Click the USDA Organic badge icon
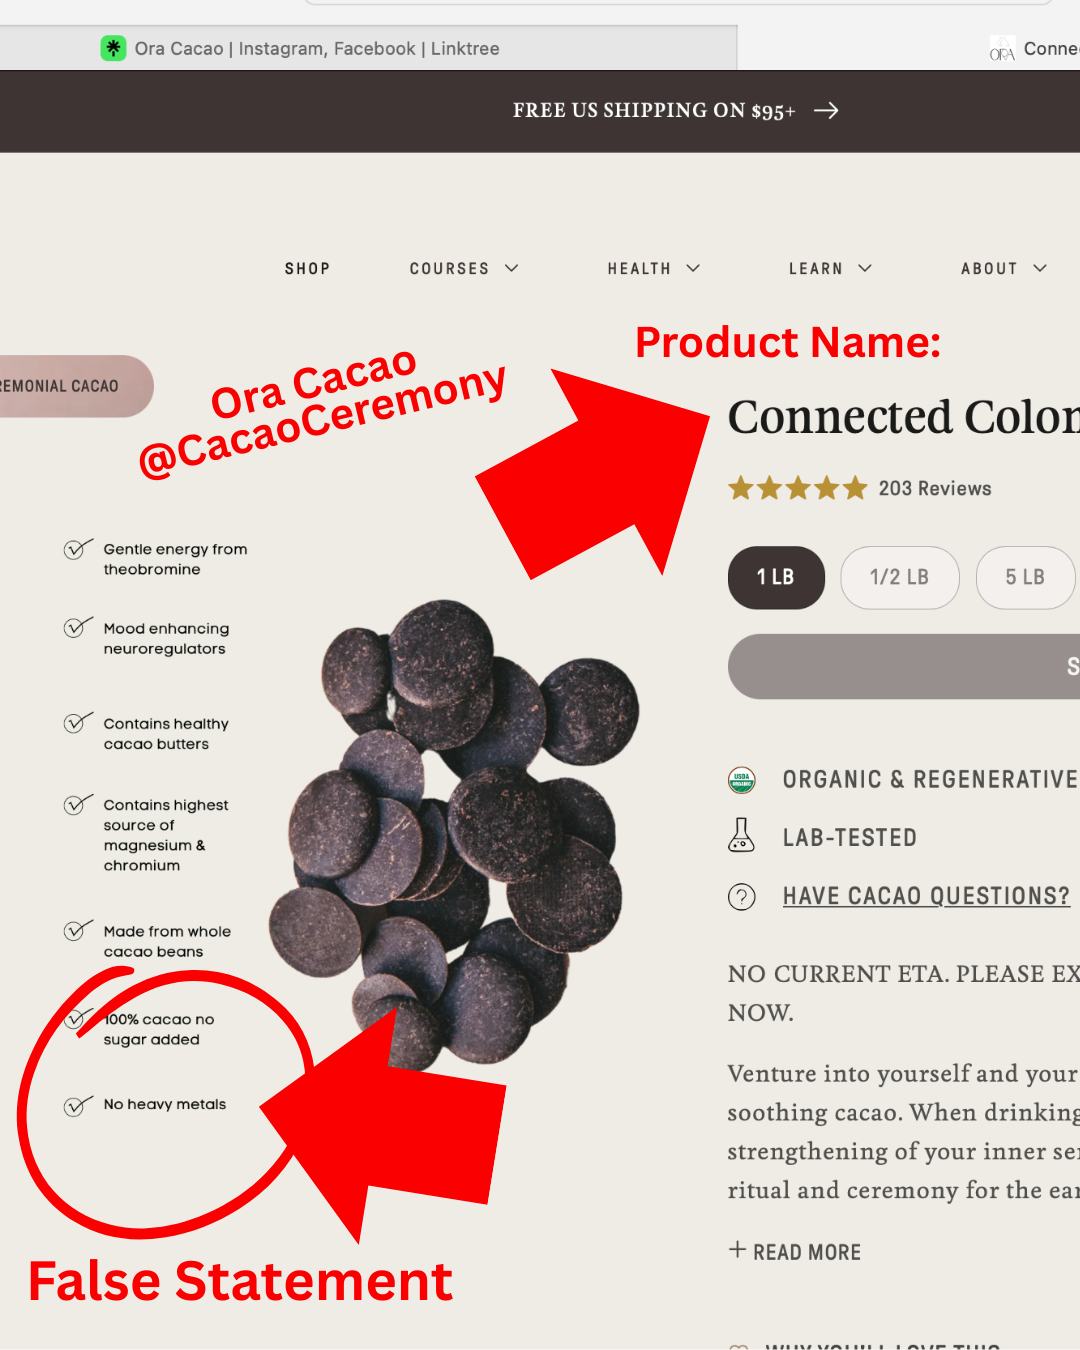Image resolution: width=1080 pixels, height=1350 pixels. click(741, 780)
